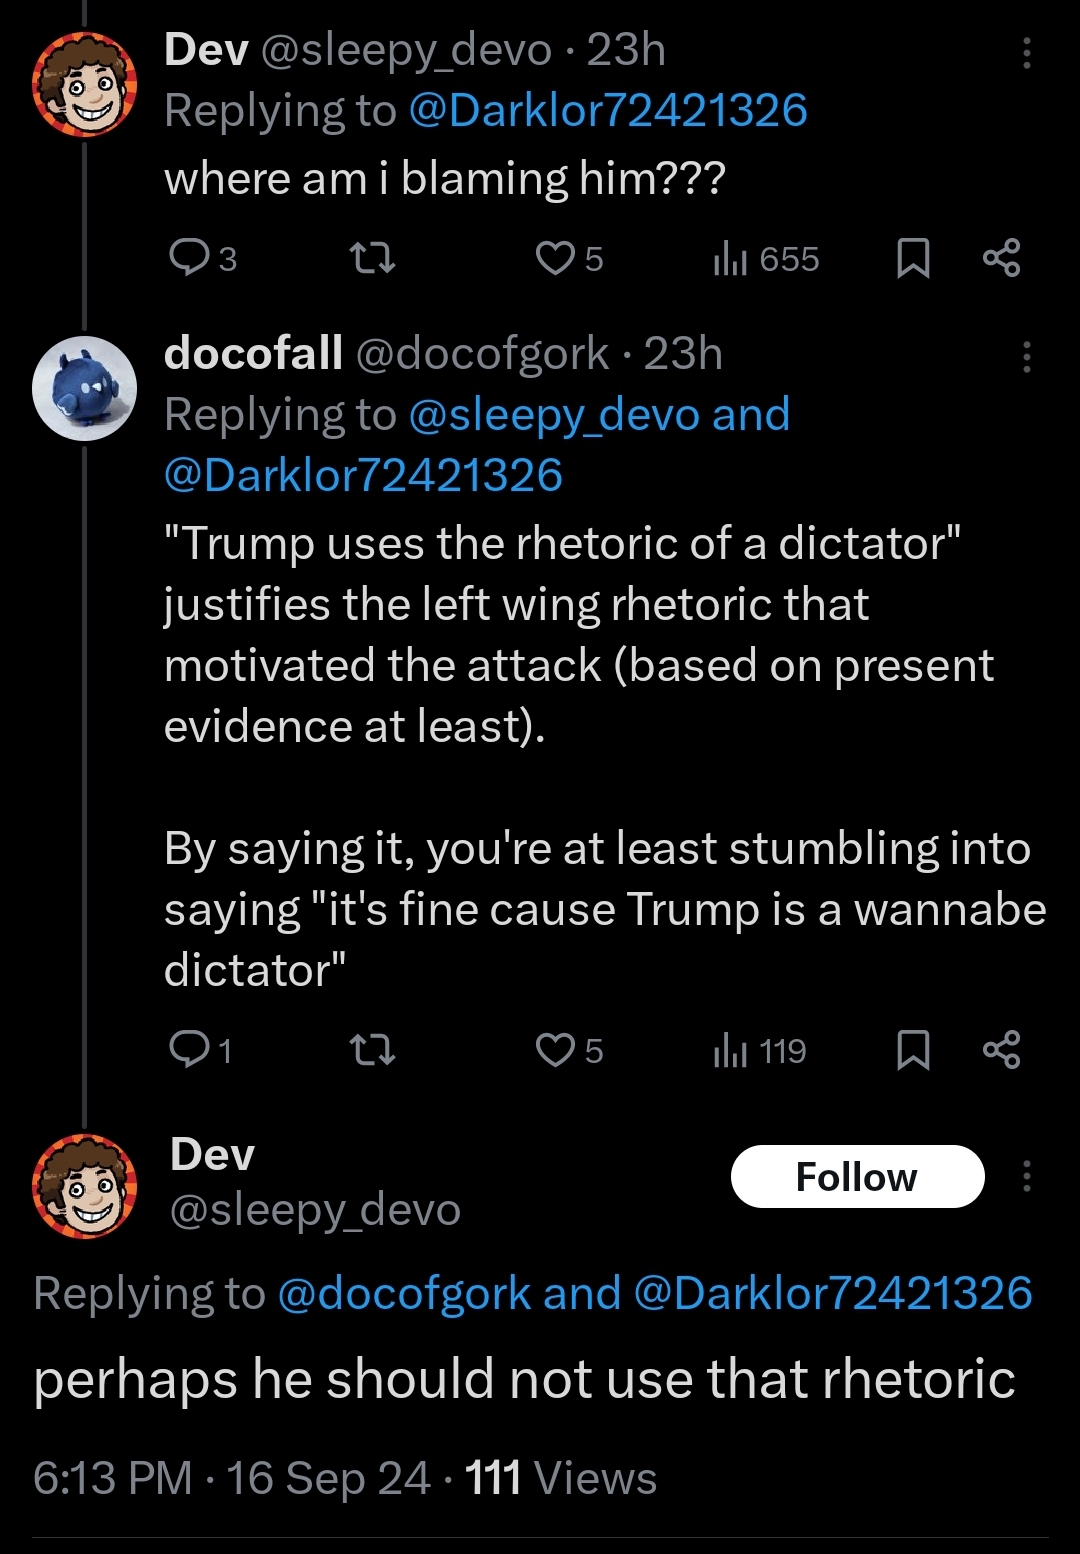
Task: View analytics showing 119 views
Action: pos(760,1050)
